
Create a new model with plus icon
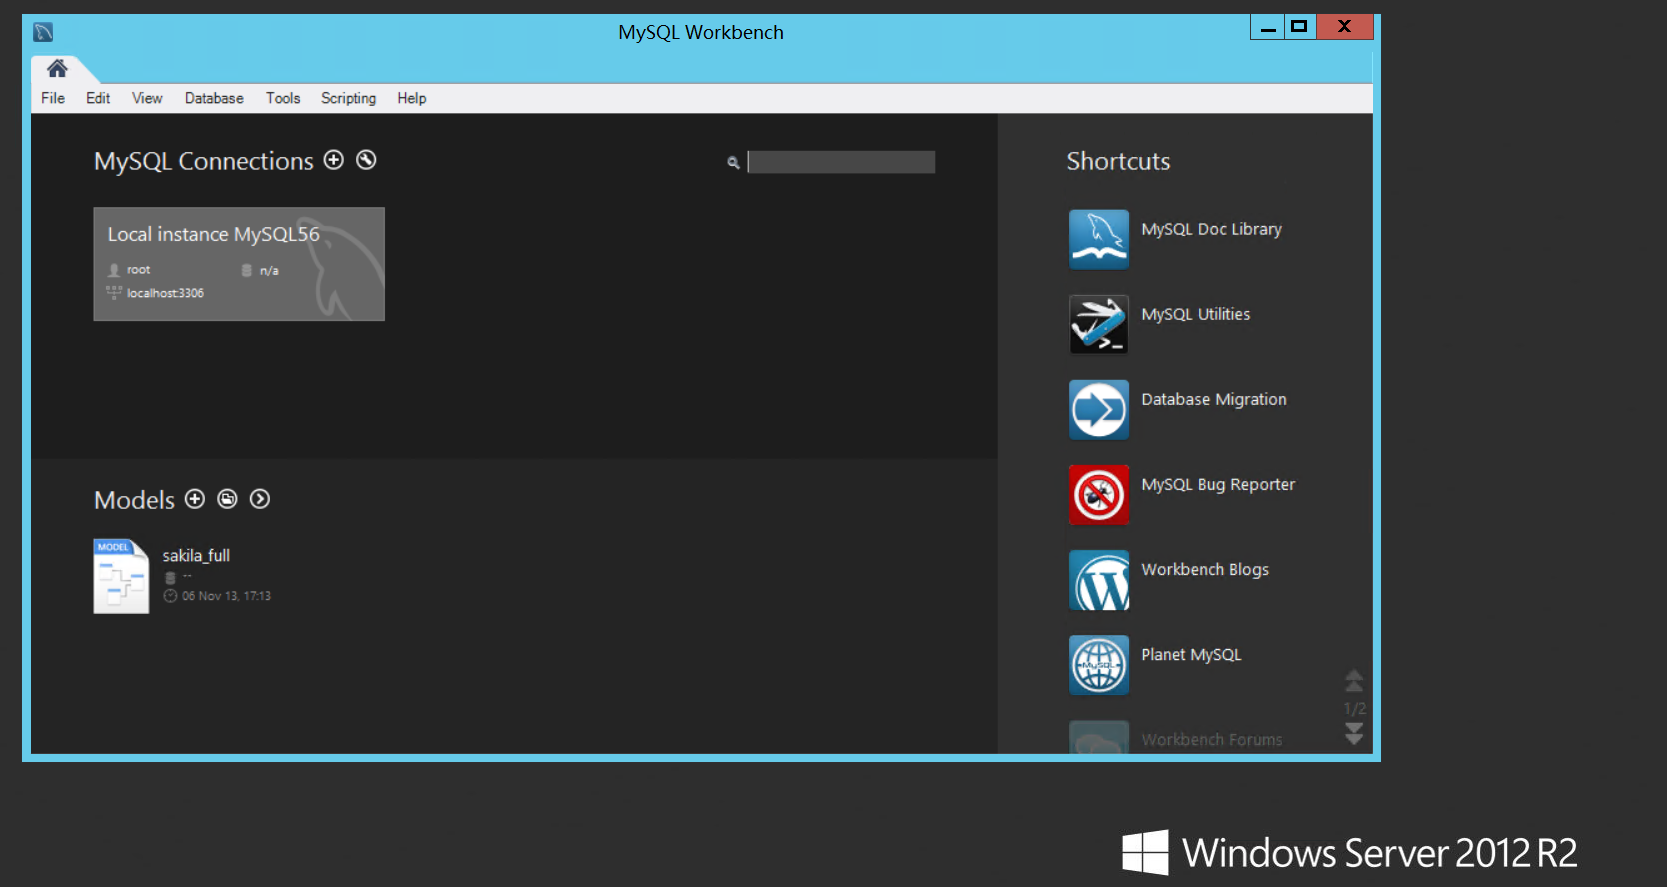[195, 499]
